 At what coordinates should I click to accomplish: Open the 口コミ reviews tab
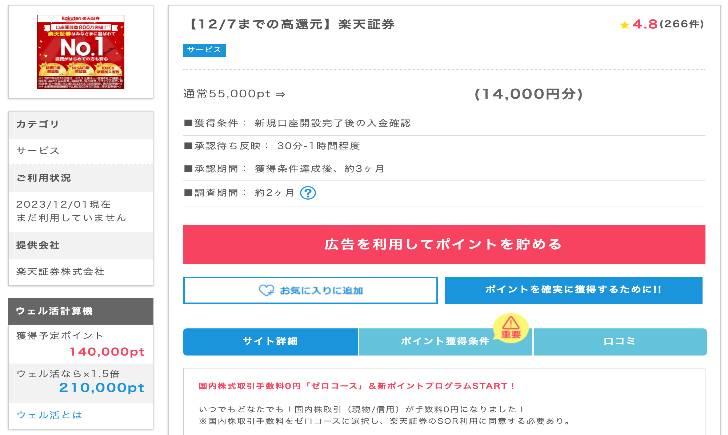tap(619, 342)
